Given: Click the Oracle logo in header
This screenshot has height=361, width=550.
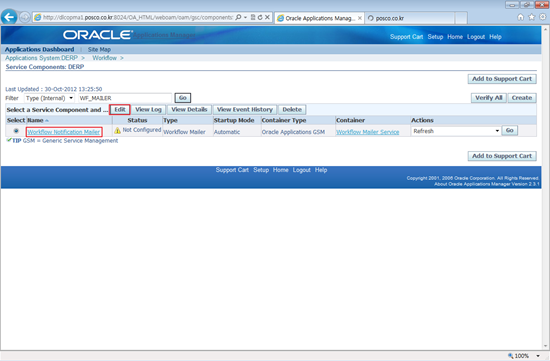Looking at the screenshot, I should coord(98,35).
